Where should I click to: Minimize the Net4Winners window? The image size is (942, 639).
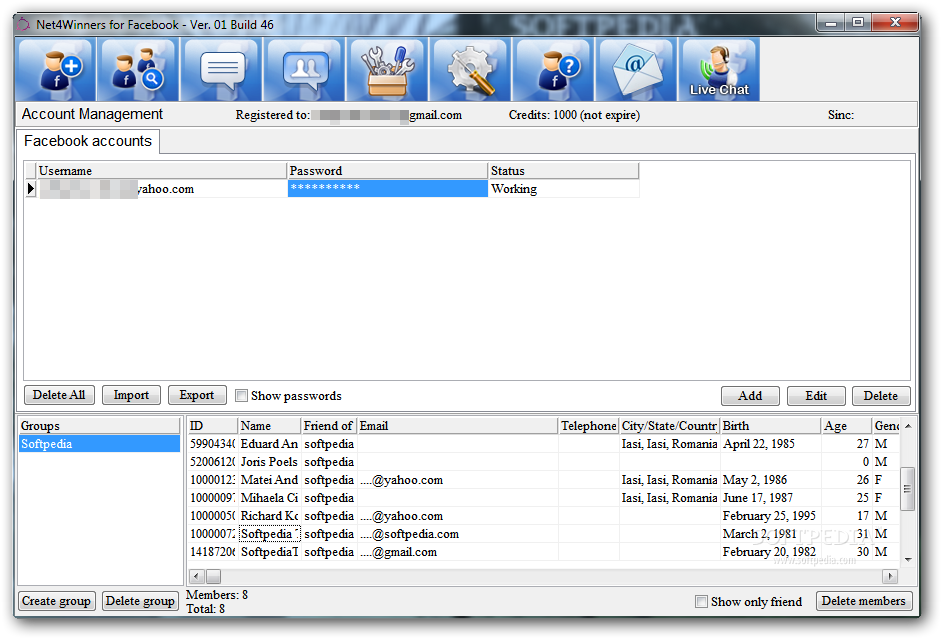pyautogui.click(x=831, y=23)
